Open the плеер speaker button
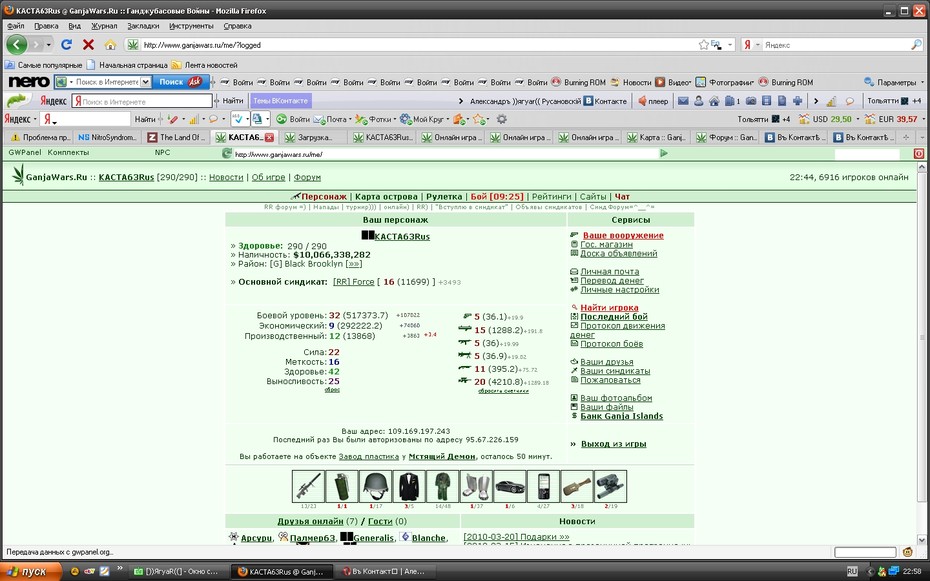The height and width of the screenshot is (581, 930). click(652, 101)
